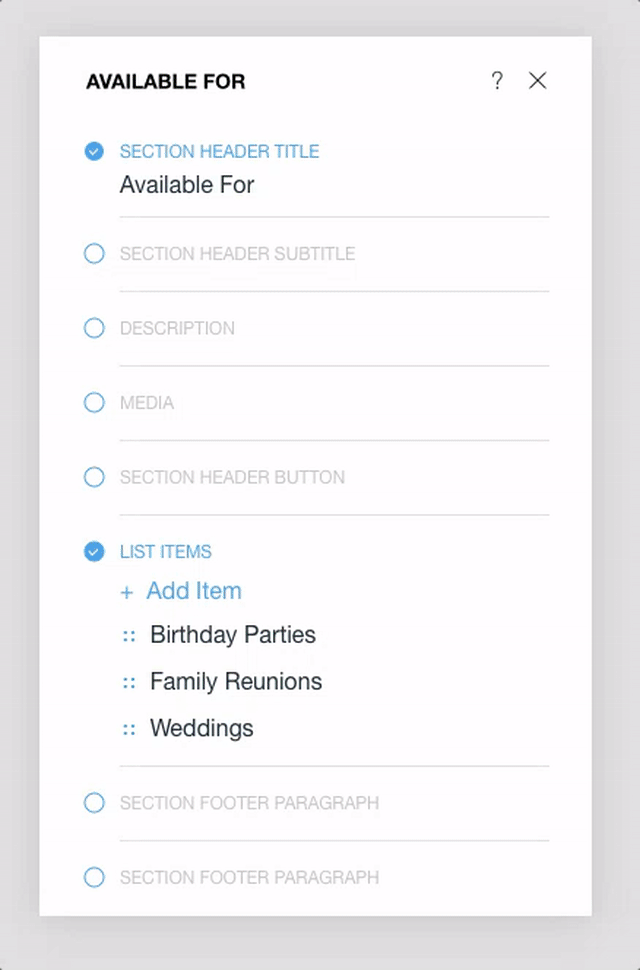Click drag handle beside Weddings

click(129, 729)
